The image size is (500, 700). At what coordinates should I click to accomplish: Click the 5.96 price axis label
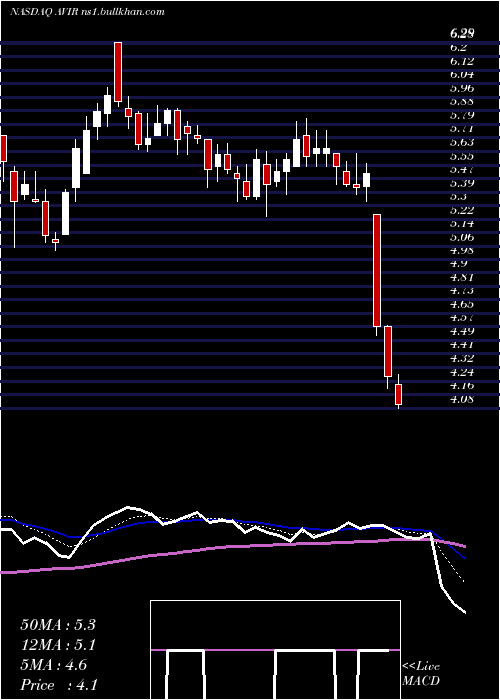point(462,88)
